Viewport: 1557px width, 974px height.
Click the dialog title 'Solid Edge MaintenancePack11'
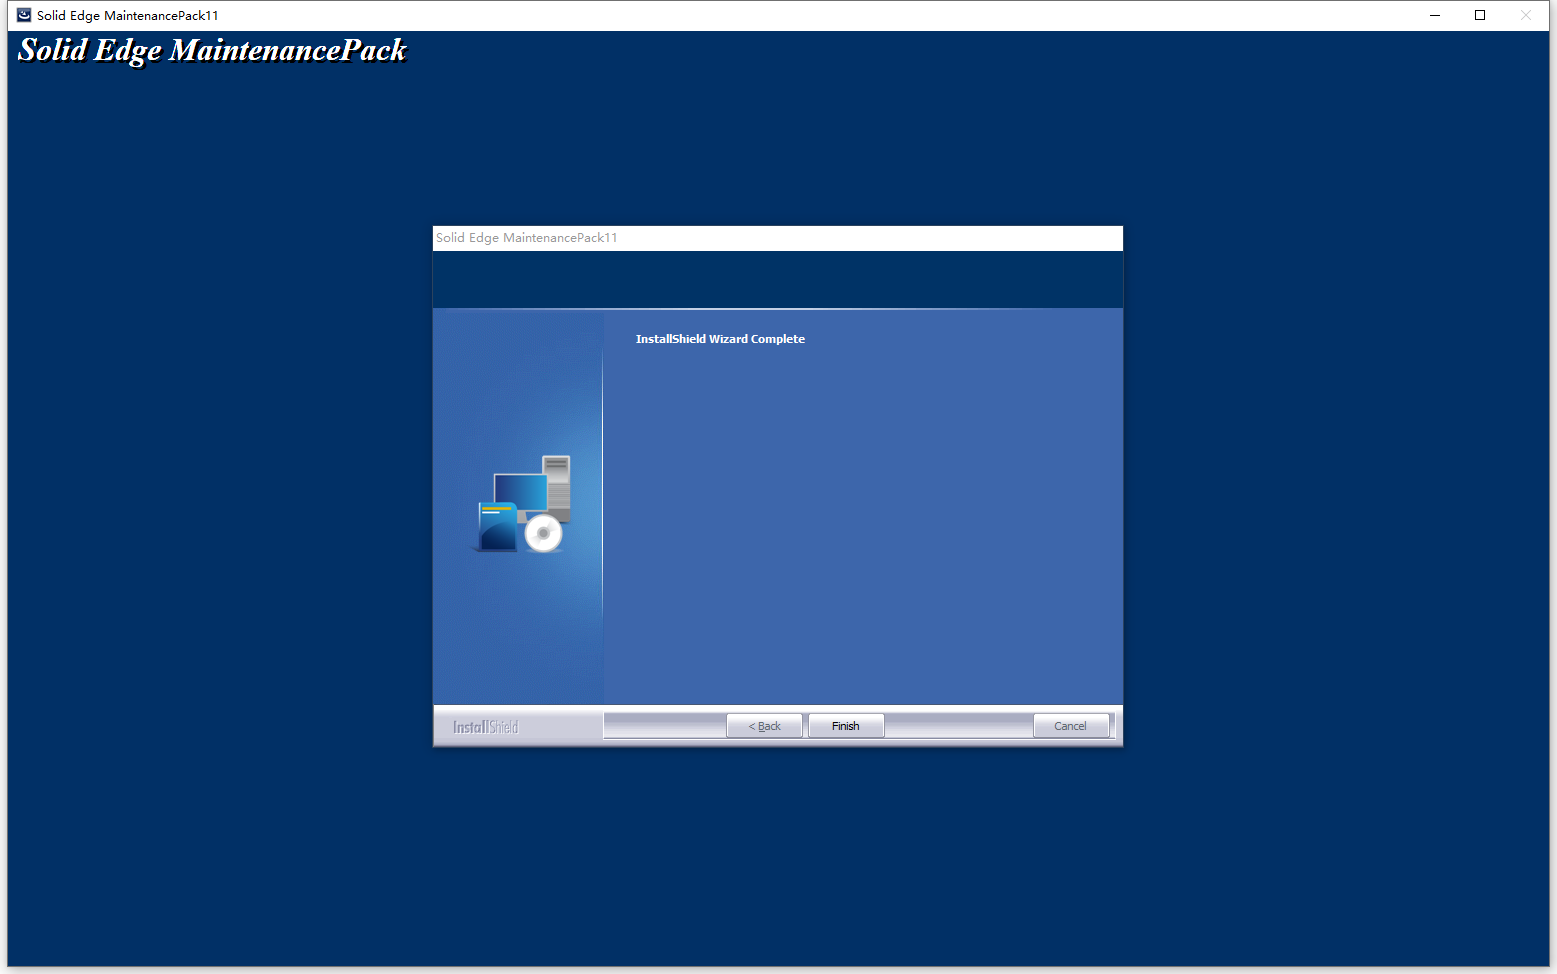click(x=527, y=238)
